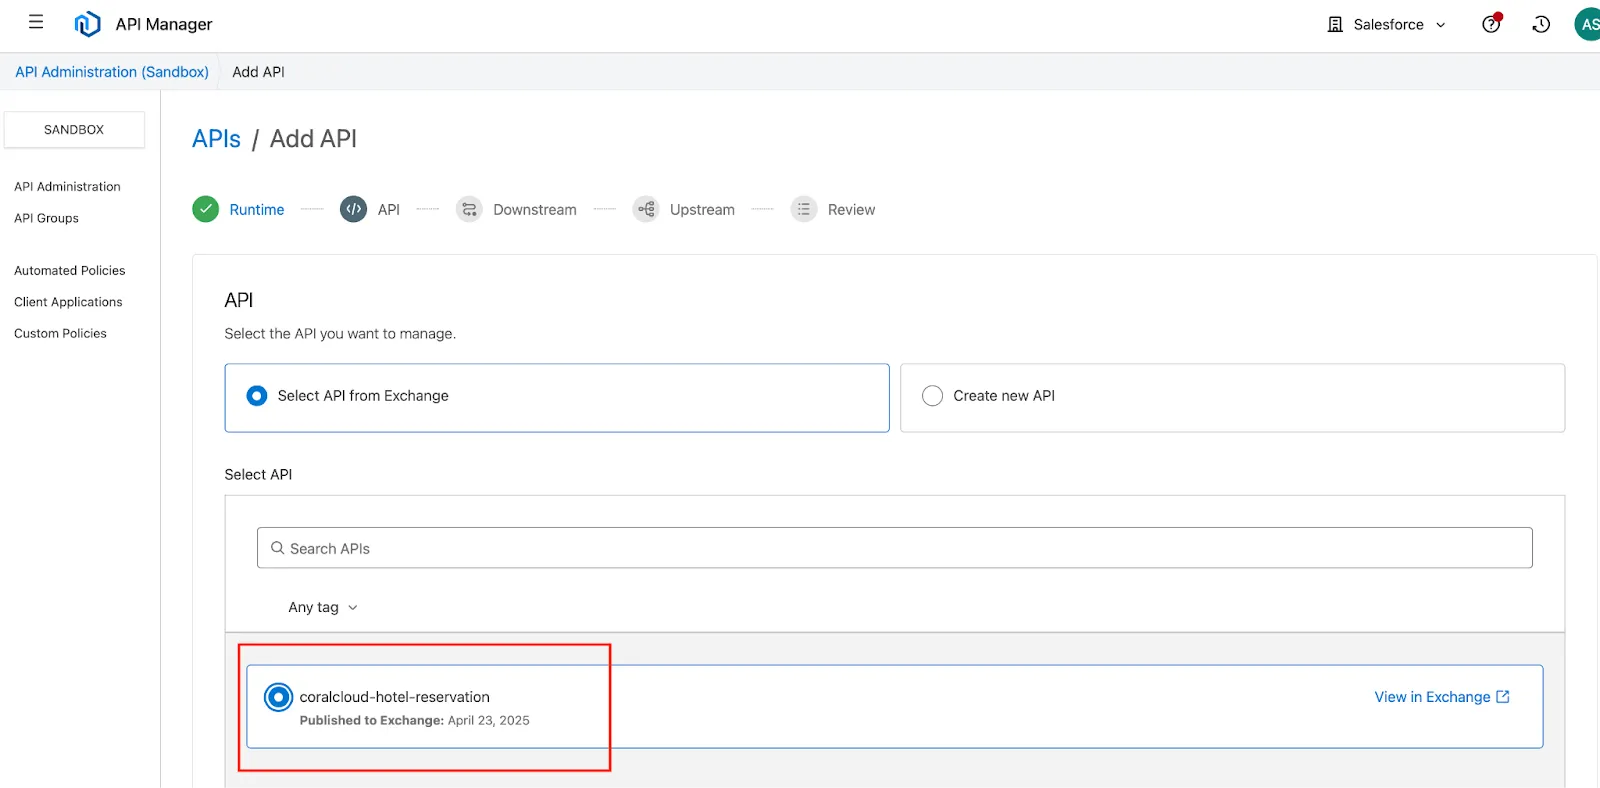Open the hamburger navigation menu
The width and height of the screenshot is (1600, 788).
[x=36, y=22]
